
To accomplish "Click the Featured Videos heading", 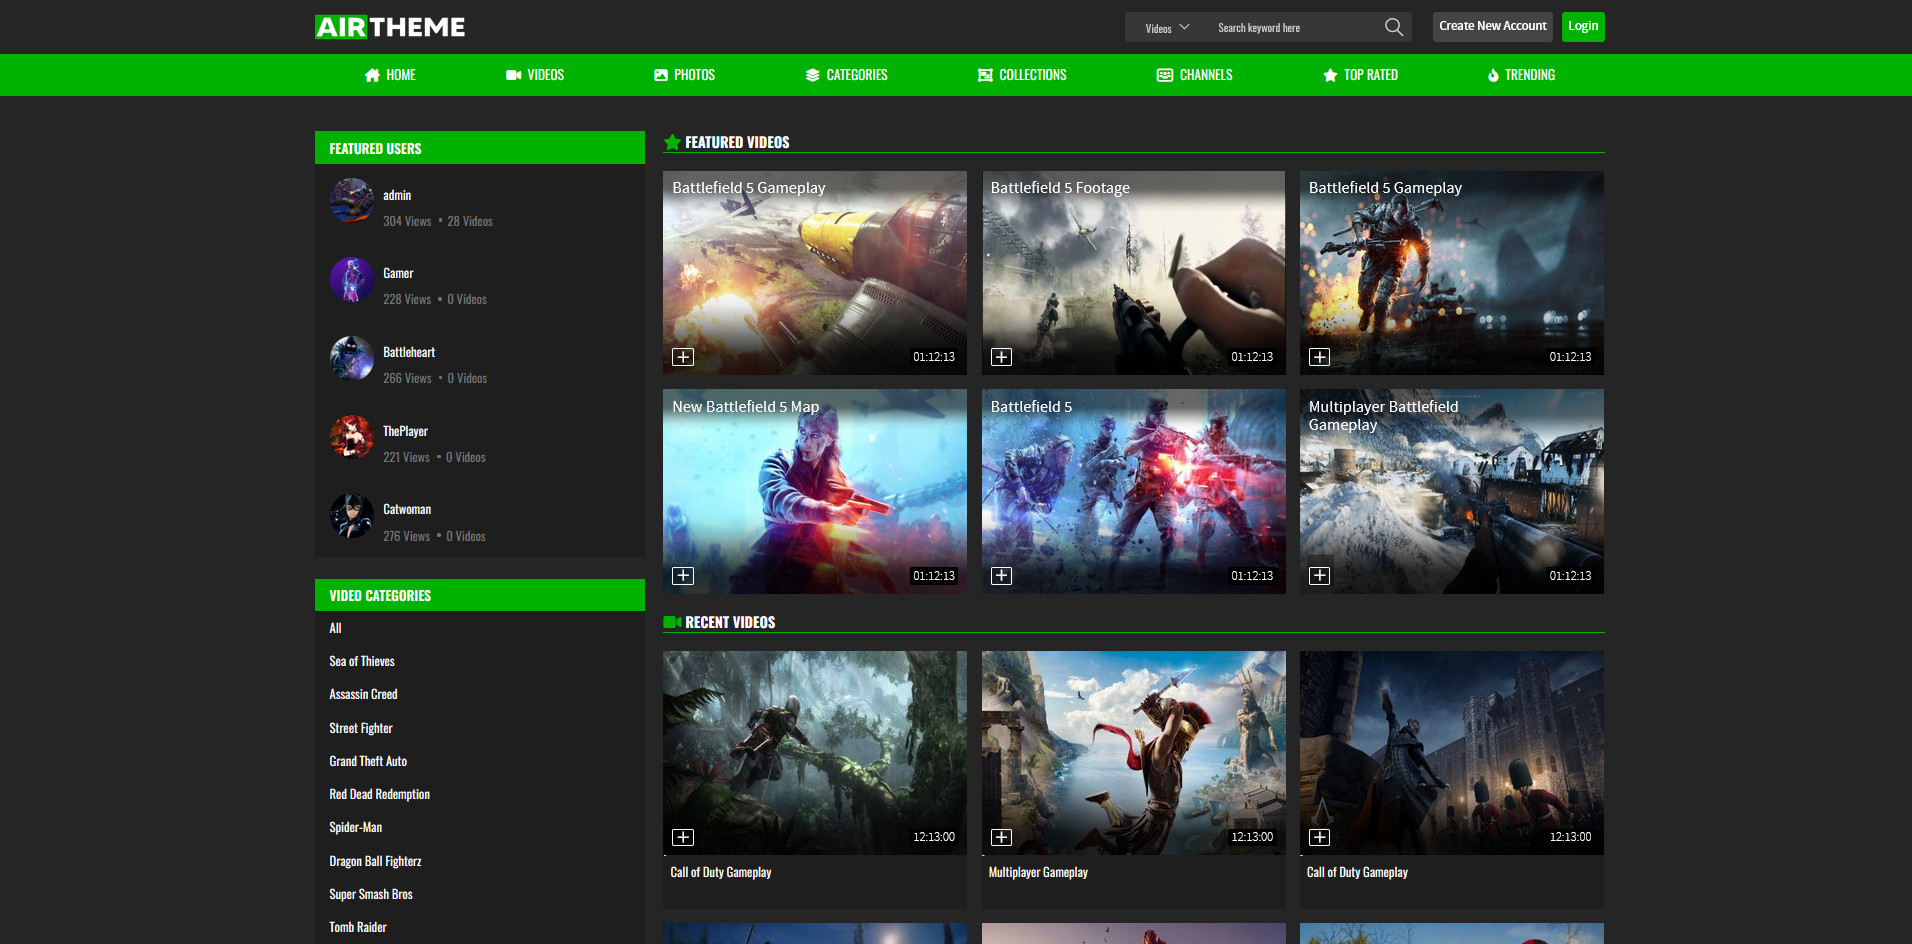I will click(x=737, y=142).
